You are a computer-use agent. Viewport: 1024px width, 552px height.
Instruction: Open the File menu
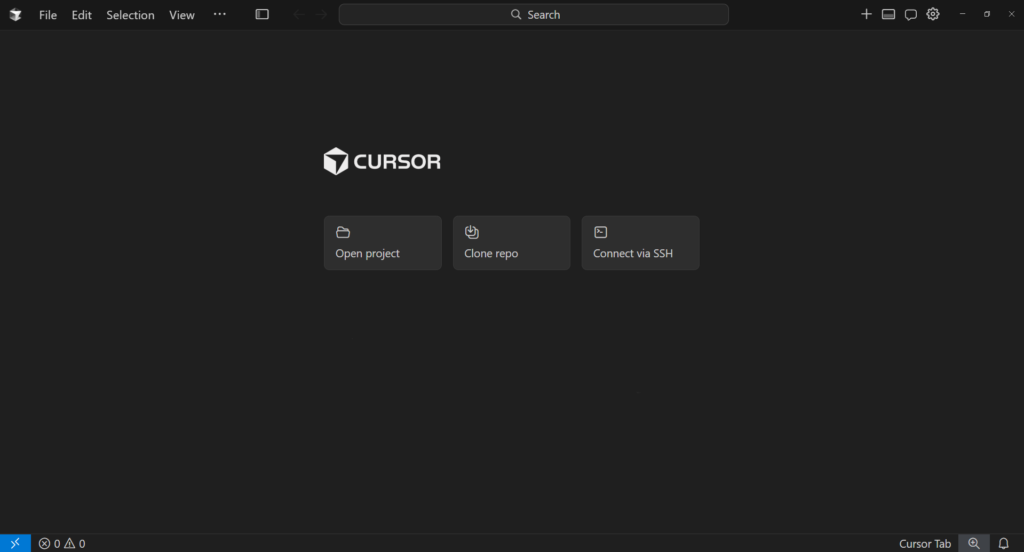[x=48, y=14]
